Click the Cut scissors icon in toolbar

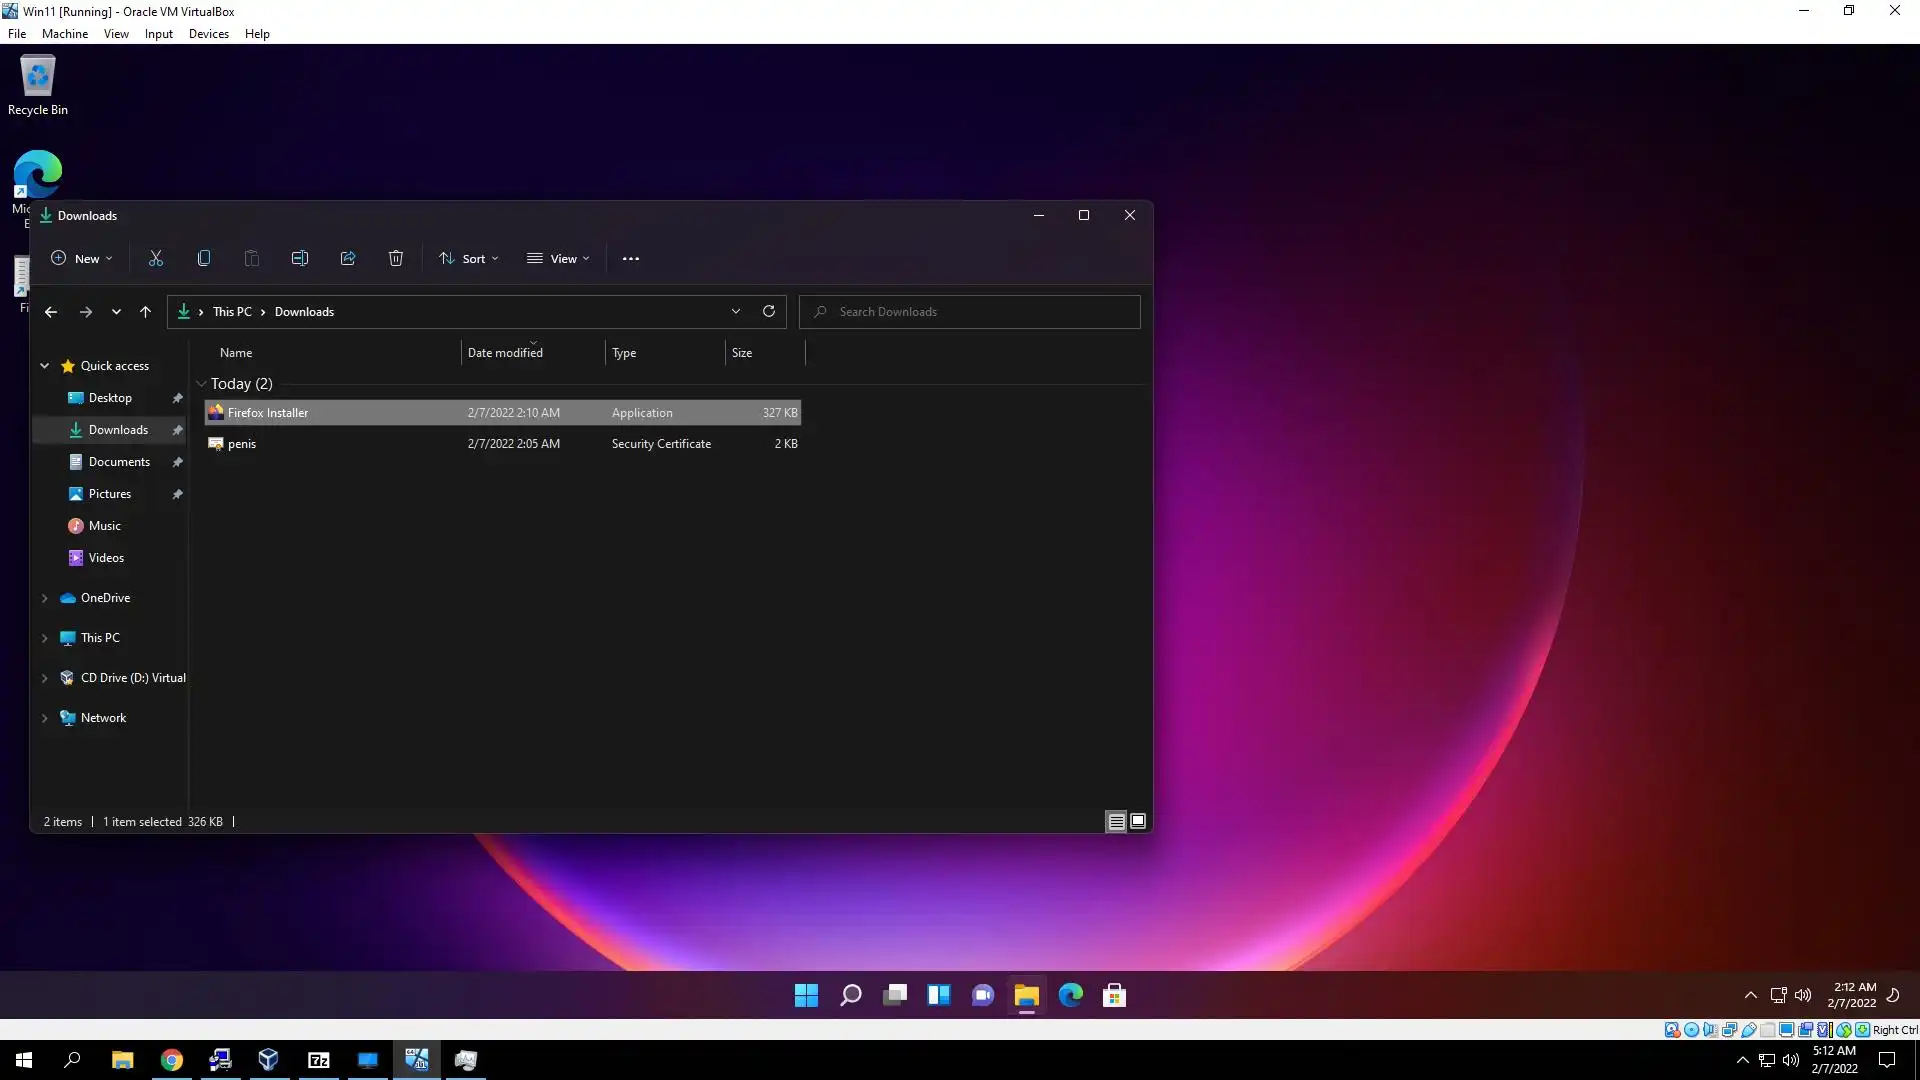point(156,258)
